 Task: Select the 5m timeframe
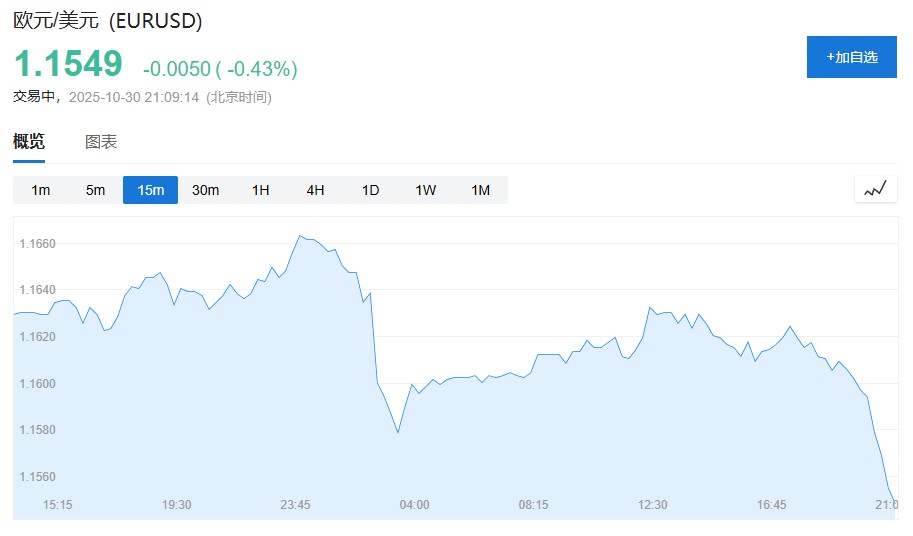click(x=95, y=190)
